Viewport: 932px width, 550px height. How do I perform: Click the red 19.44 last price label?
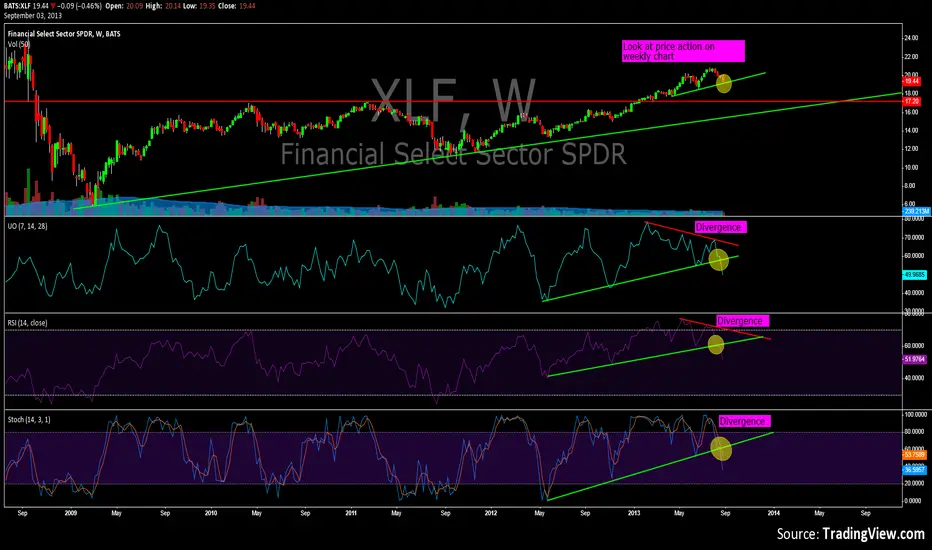point(911,81)
